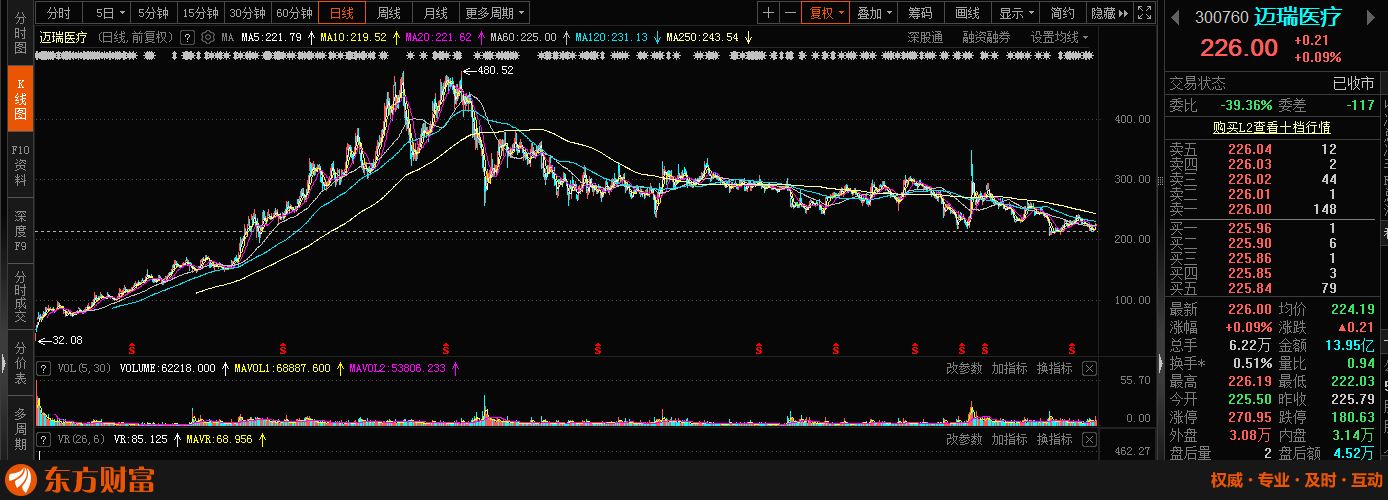The width and height of the screenshot is (1388, 500).
Task: Click 改参数 in the VR panel
Action: pyautogui.click(x=964, y=439)
